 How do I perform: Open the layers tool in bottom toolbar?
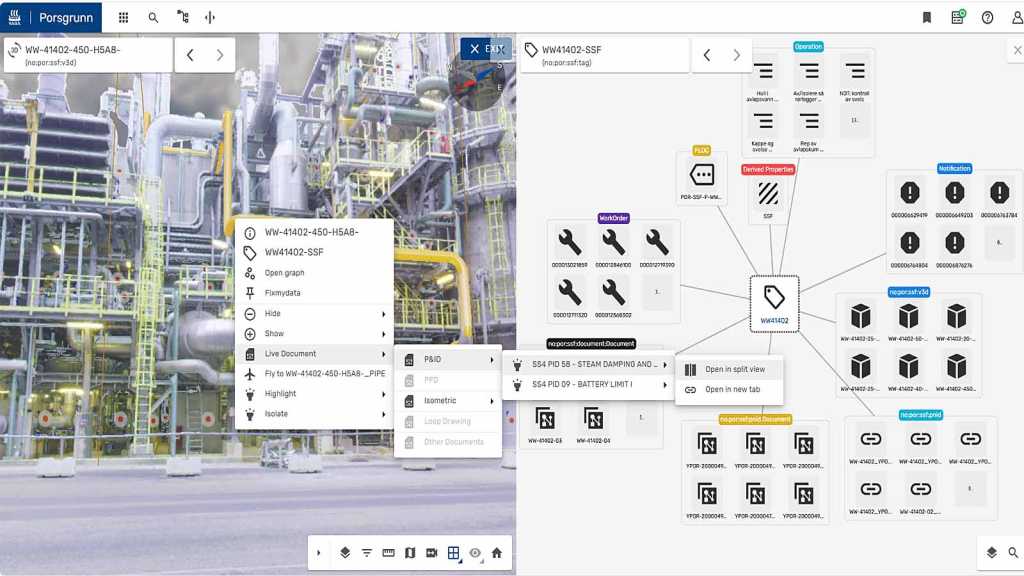tap(345, 552)
